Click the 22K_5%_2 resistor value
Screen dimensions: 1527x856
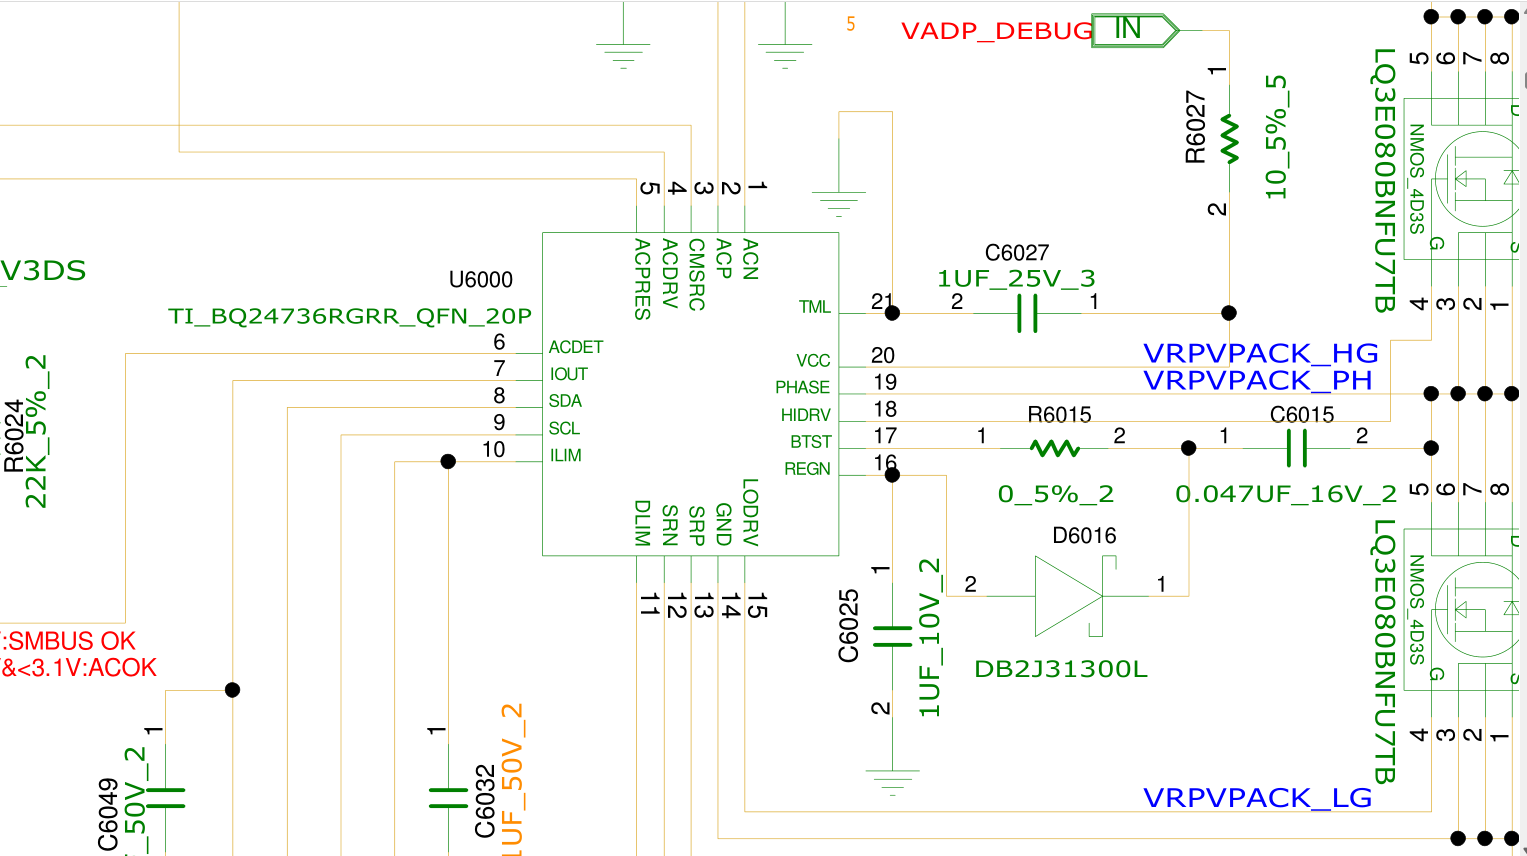[36, 431]
